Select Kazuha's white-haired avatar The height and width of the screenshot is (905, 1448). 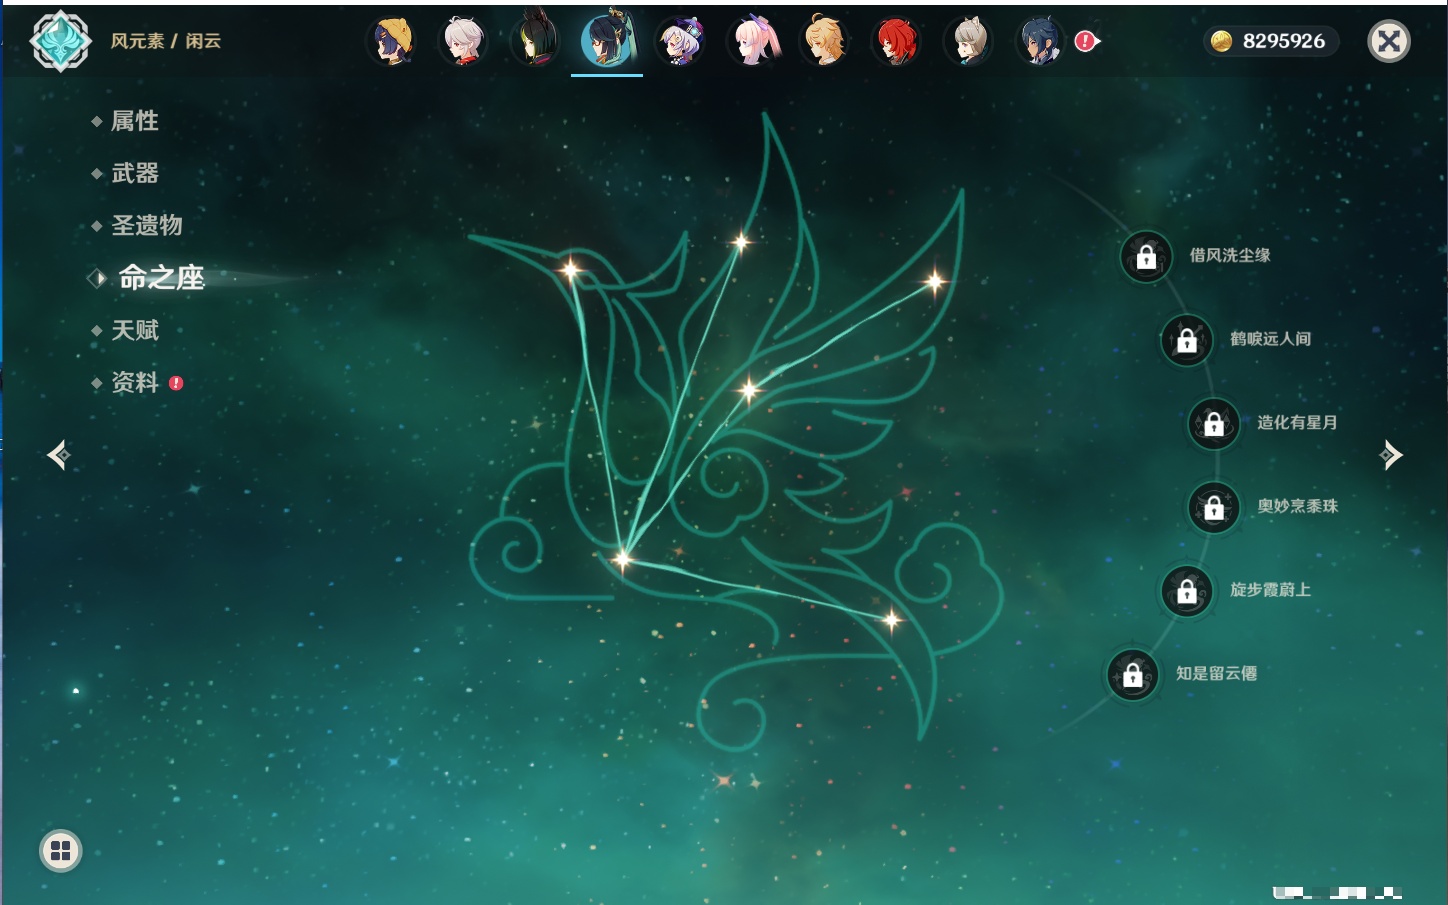point(464,42)
